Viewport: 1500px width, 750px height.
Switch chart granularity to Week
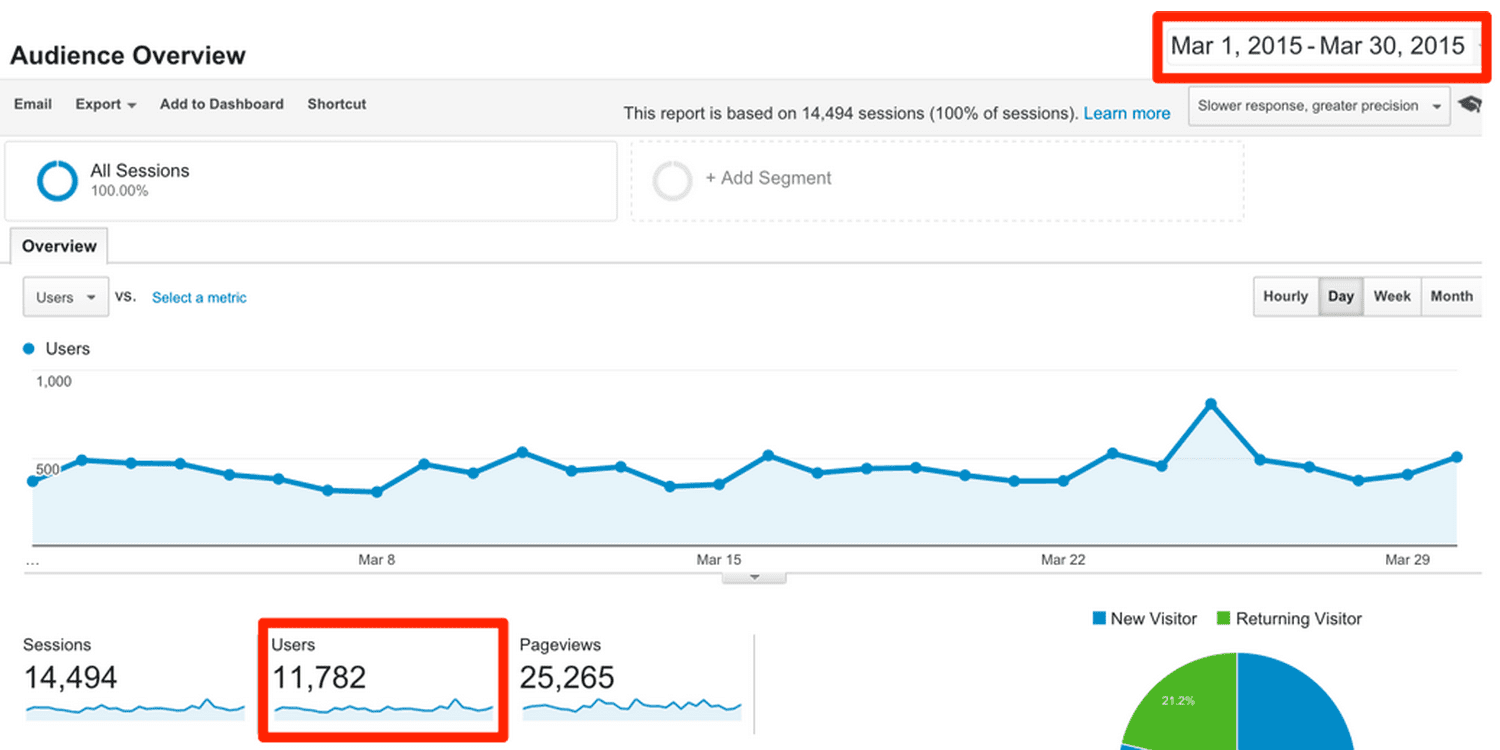click(1392, 297)
